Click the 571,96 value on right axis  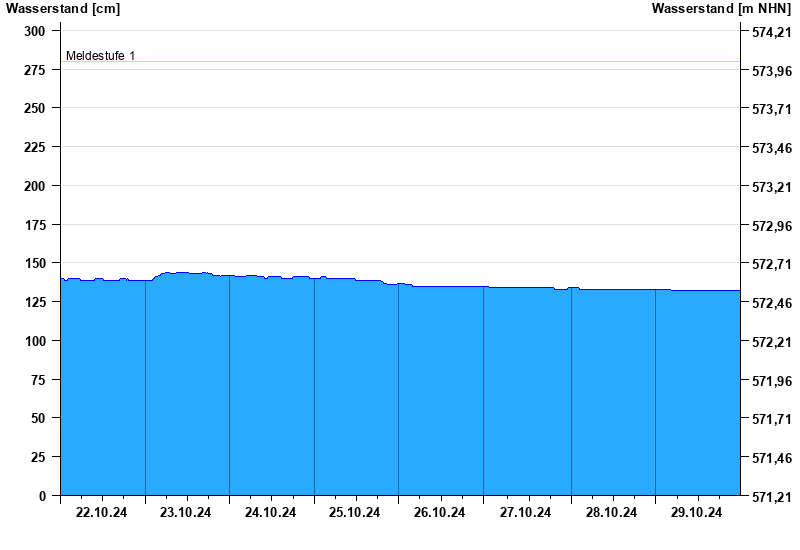772,381
